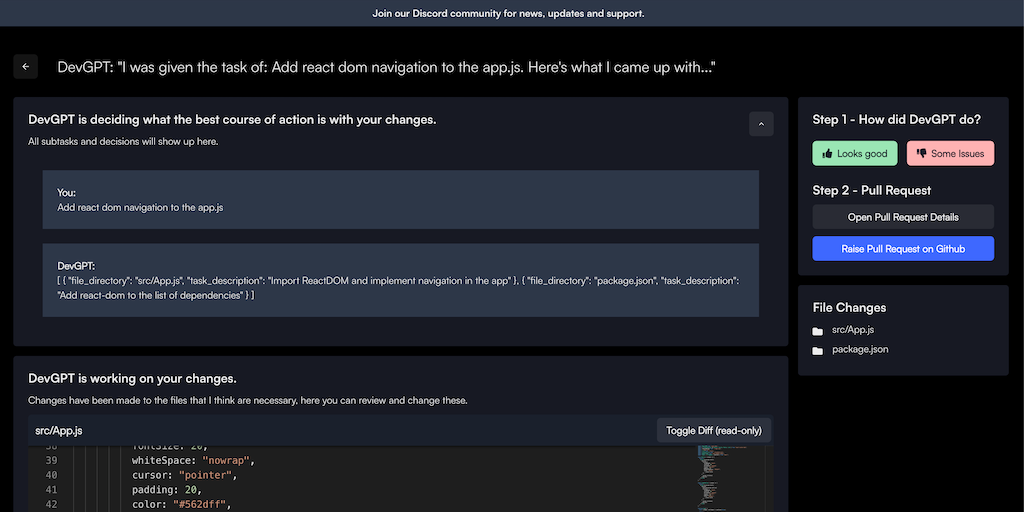Click the back arrow icon
The width and height of the screenshot is (1024, 512).
pos(26,67)
